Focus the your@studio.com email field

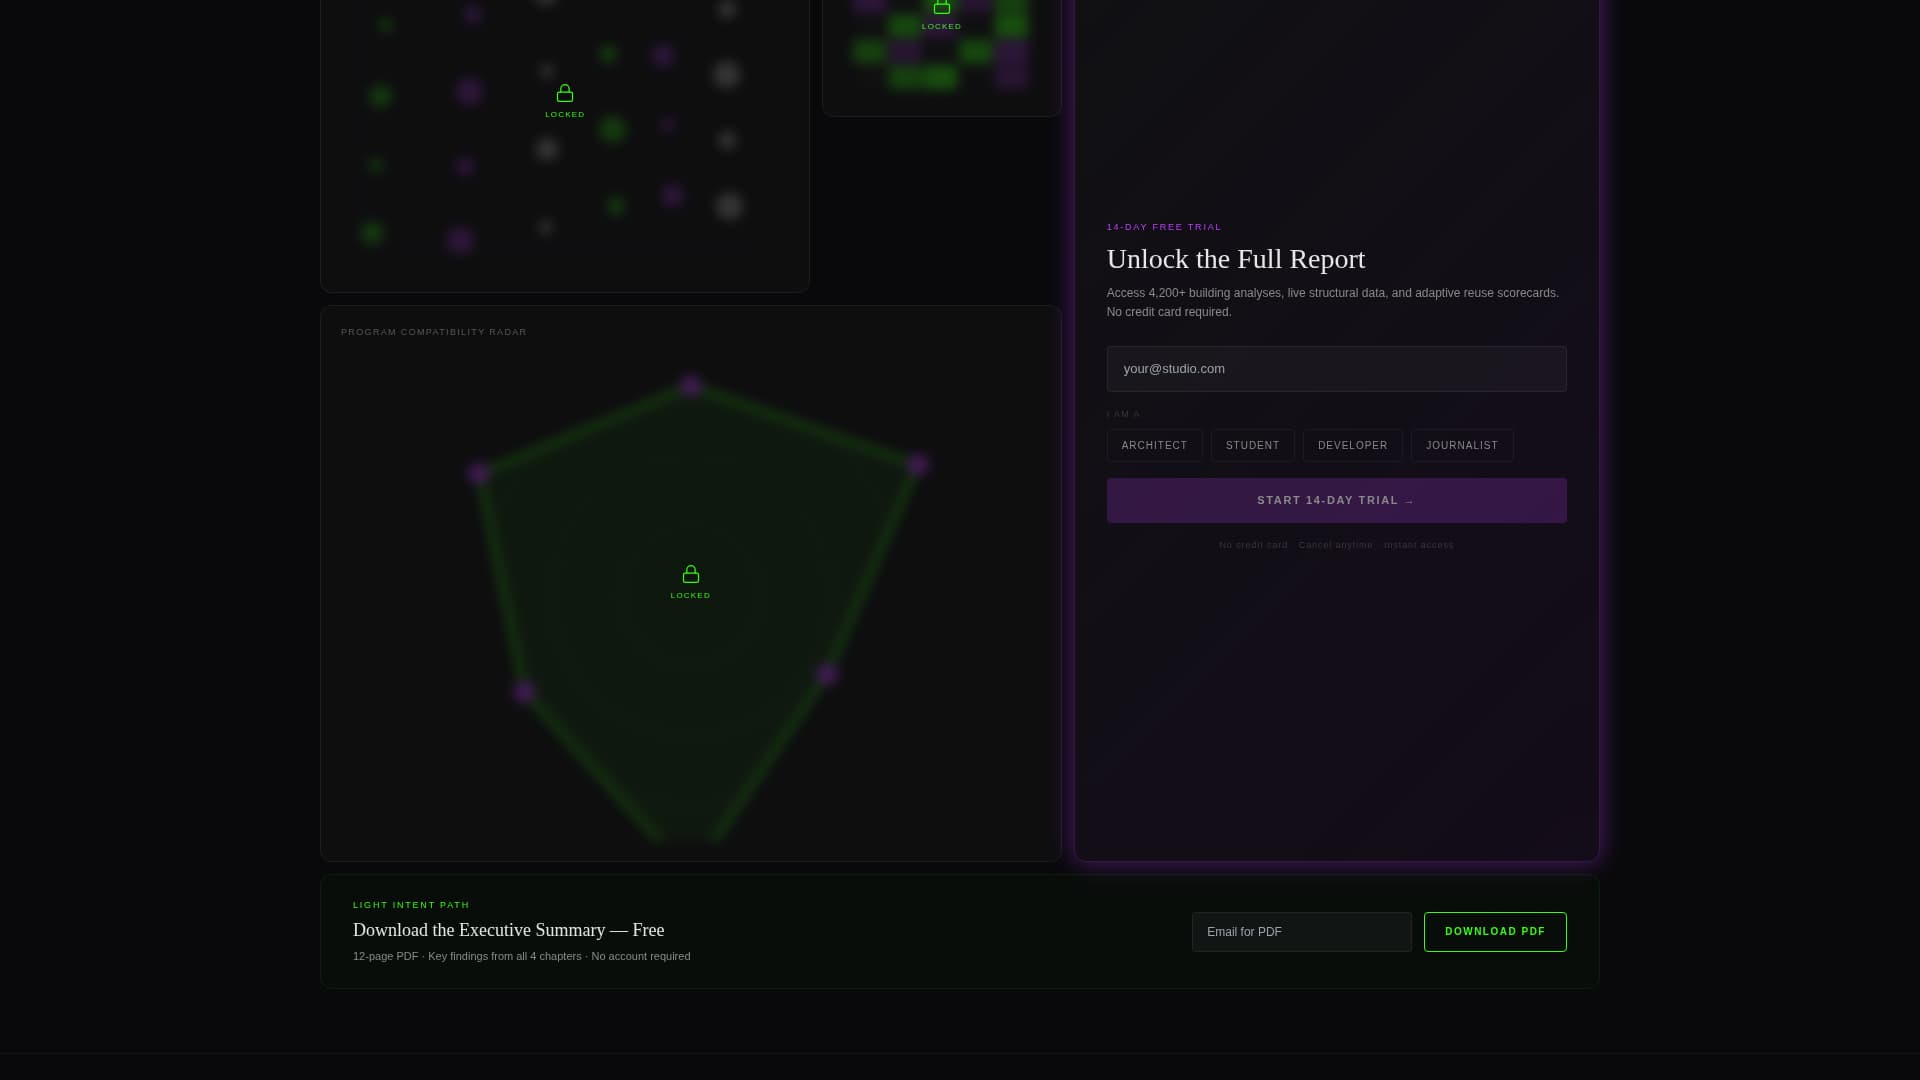coord(1336,369)
